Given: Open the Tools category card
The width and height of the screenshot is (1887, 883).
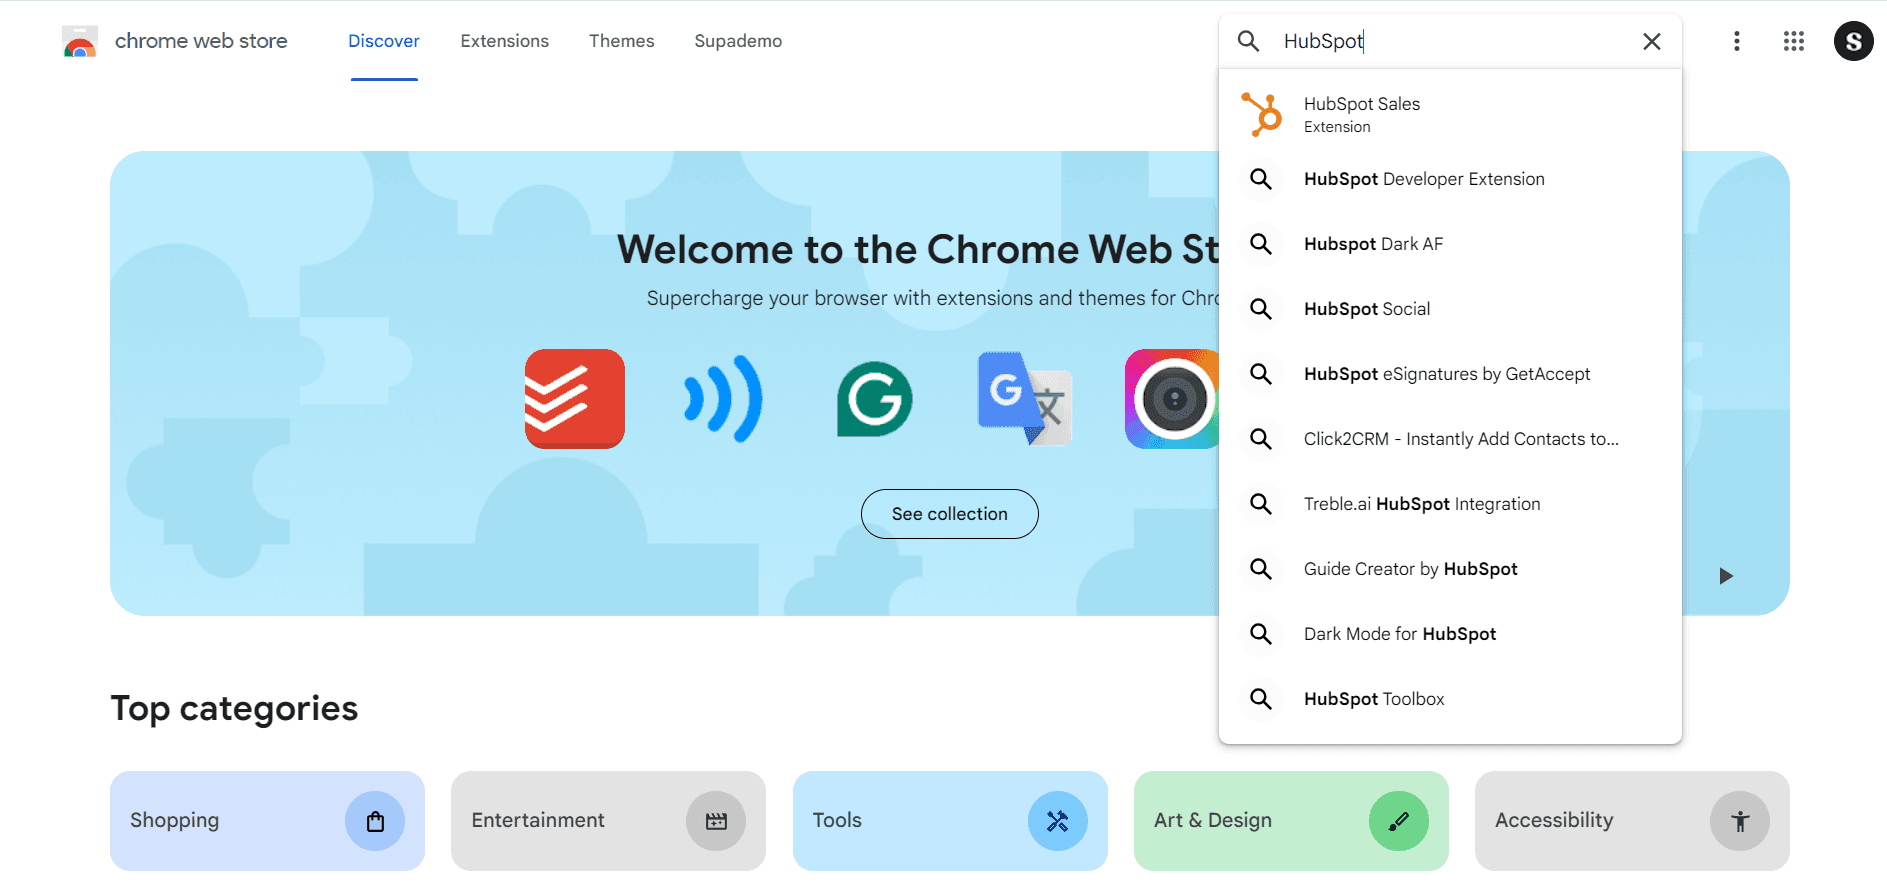Looking at the screenshot, I should tap(950, 821).
